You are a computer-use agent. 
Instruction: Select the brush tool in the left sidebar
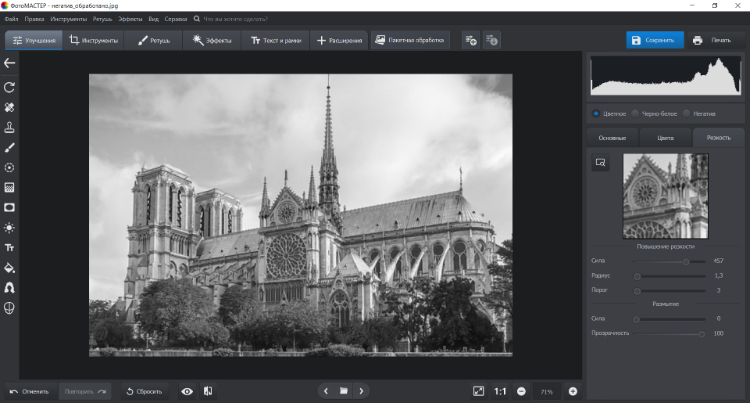[x=9, y=147]
